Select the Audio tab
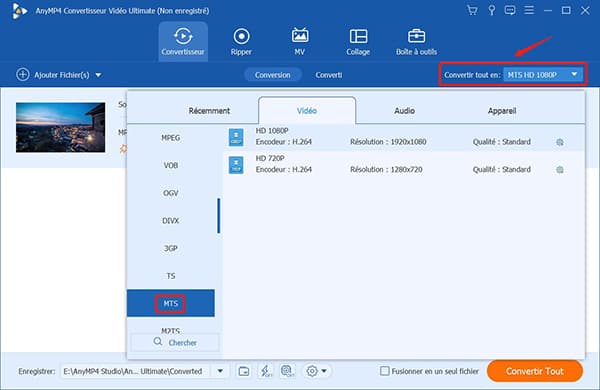Image resolution: width=600 pixels, height=390 pixels. coord(404,111)
